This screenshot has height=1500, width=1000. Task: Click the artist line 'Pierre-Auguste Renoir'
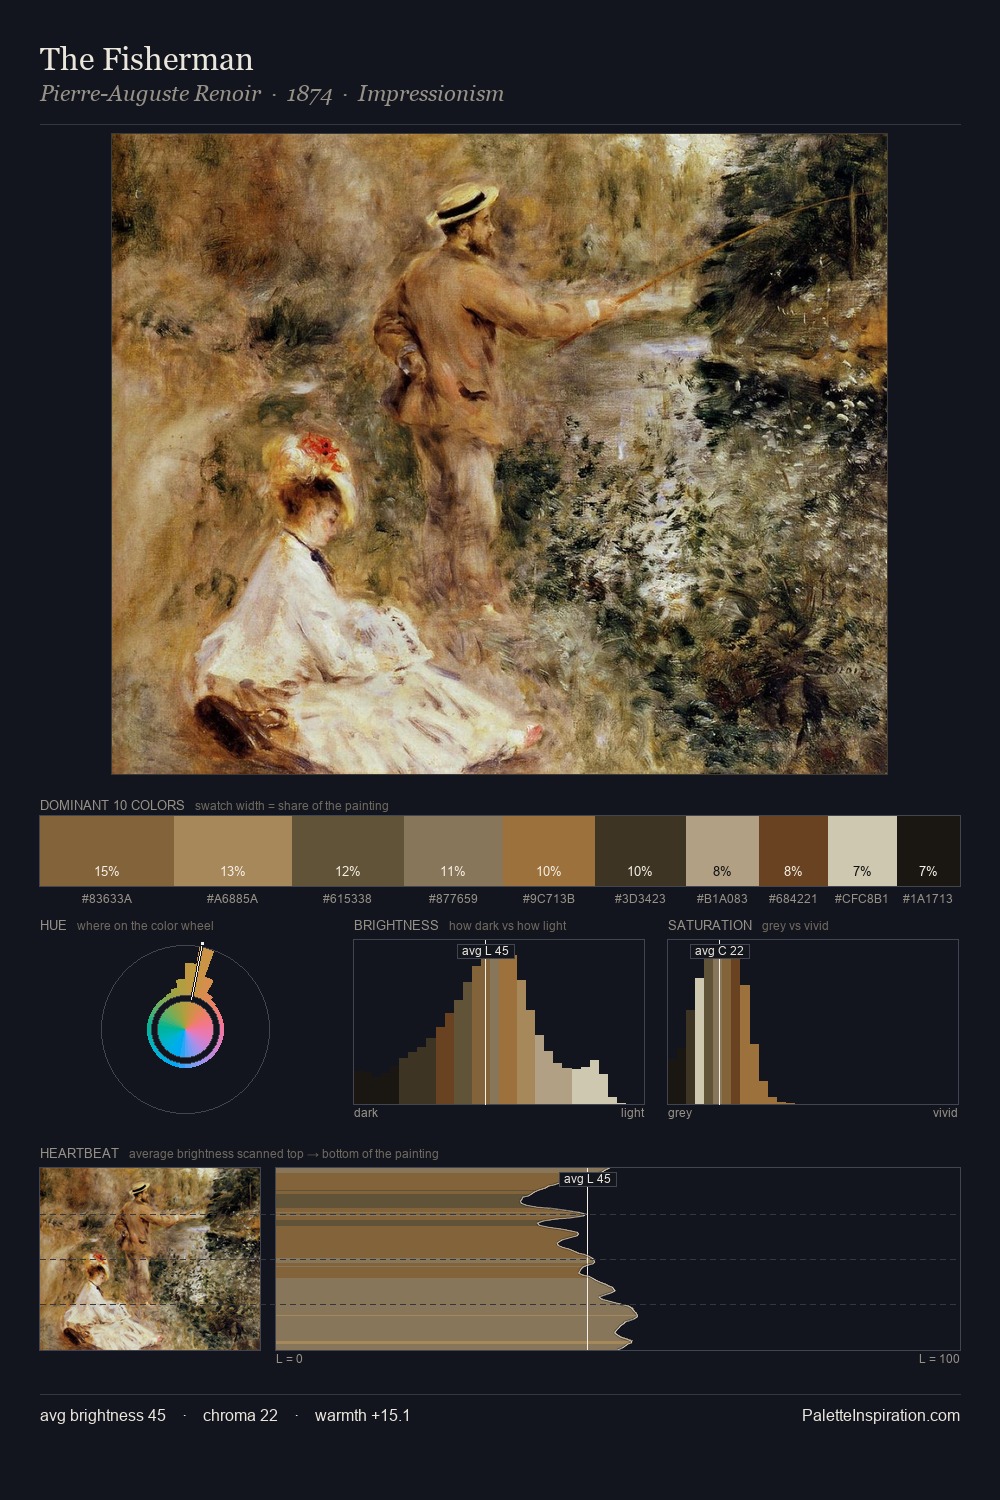(150, 94)
